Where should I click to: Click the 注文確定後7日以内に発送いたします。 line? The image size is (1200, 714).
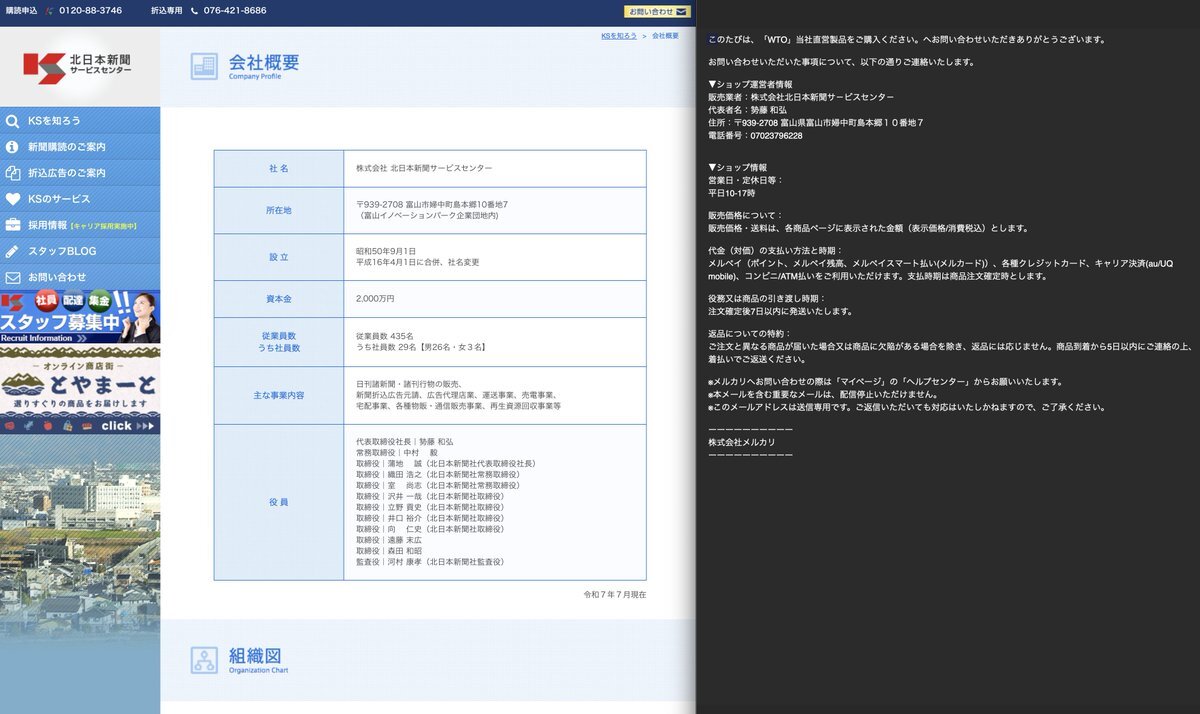(x=780, y=311)
